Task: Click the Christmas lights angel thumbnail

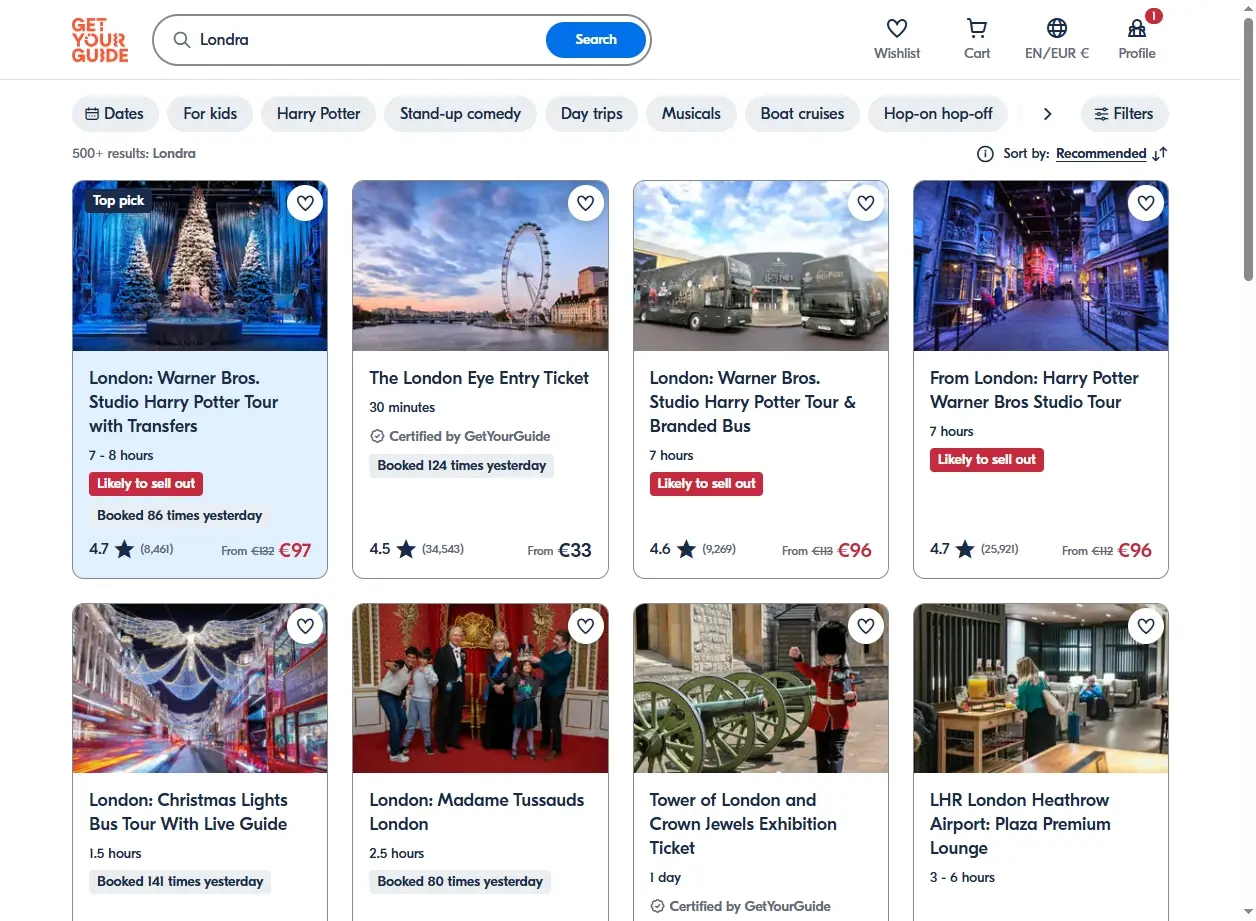Action: [x=200, y=688]
